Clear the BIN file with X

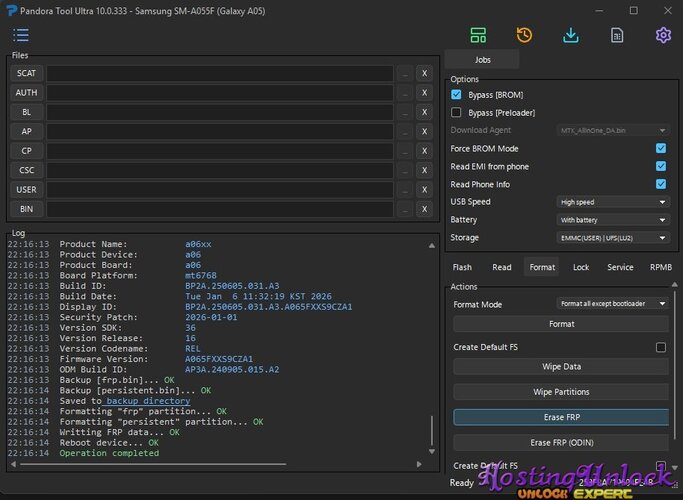pyautogui.click(x=424, y=209)
